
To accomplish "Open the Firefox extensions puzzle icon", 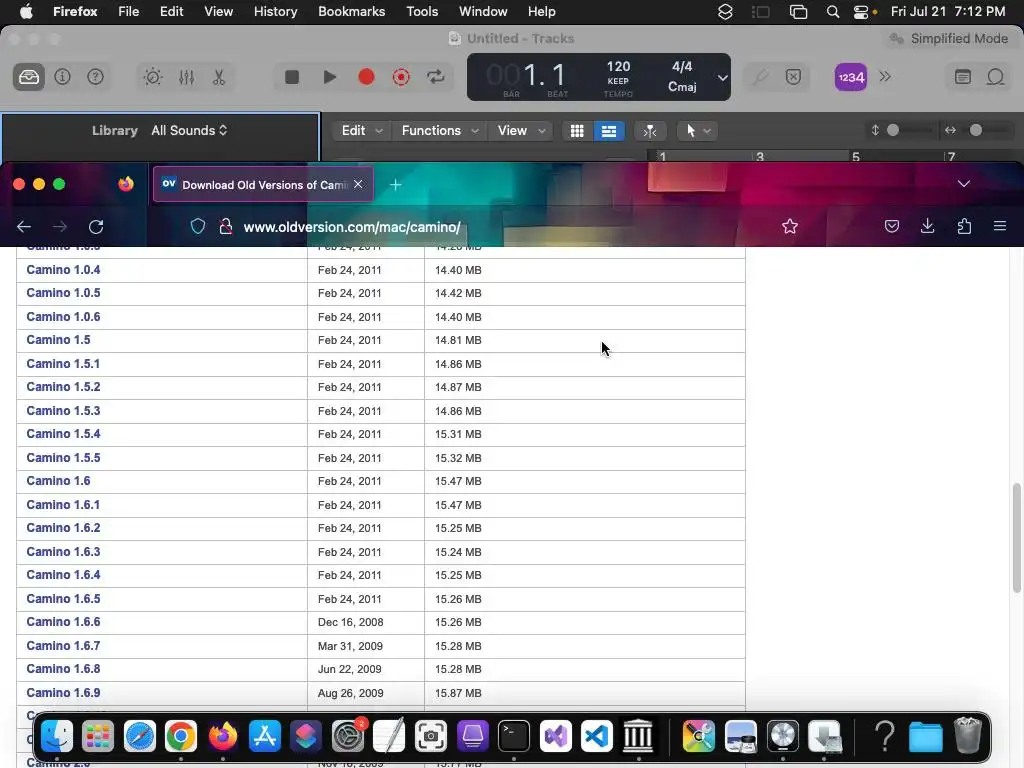I will (x=964, y=226).
